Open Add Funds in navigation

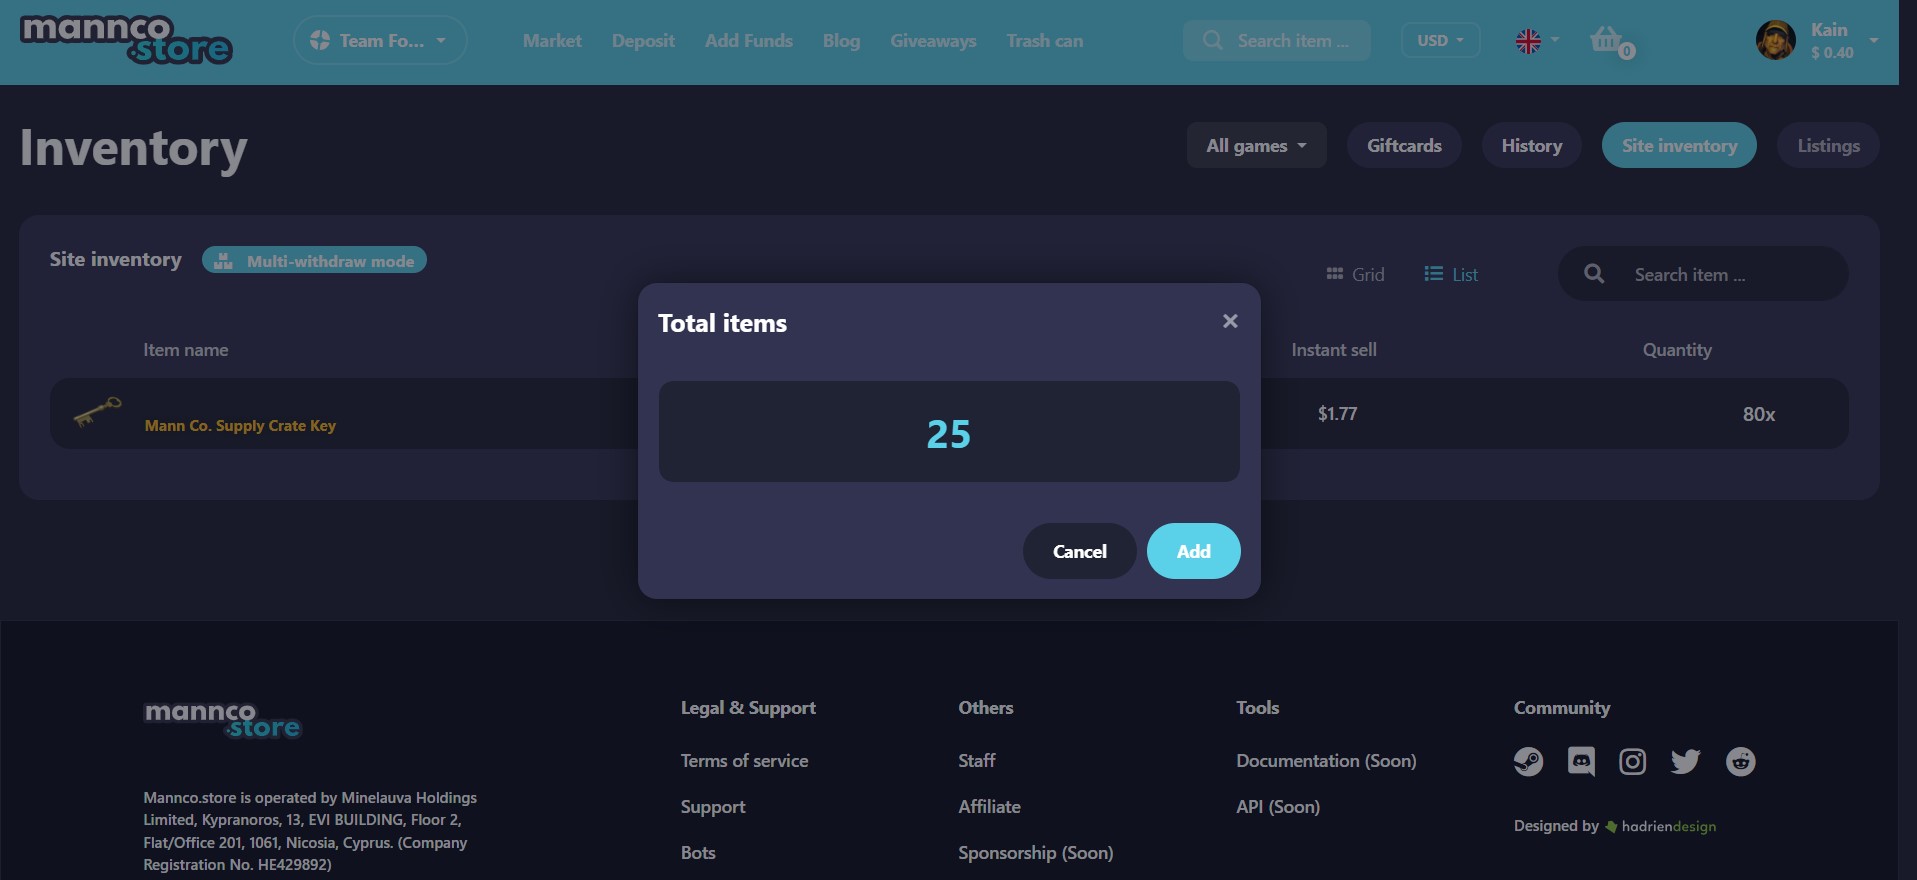coord(749,41)
